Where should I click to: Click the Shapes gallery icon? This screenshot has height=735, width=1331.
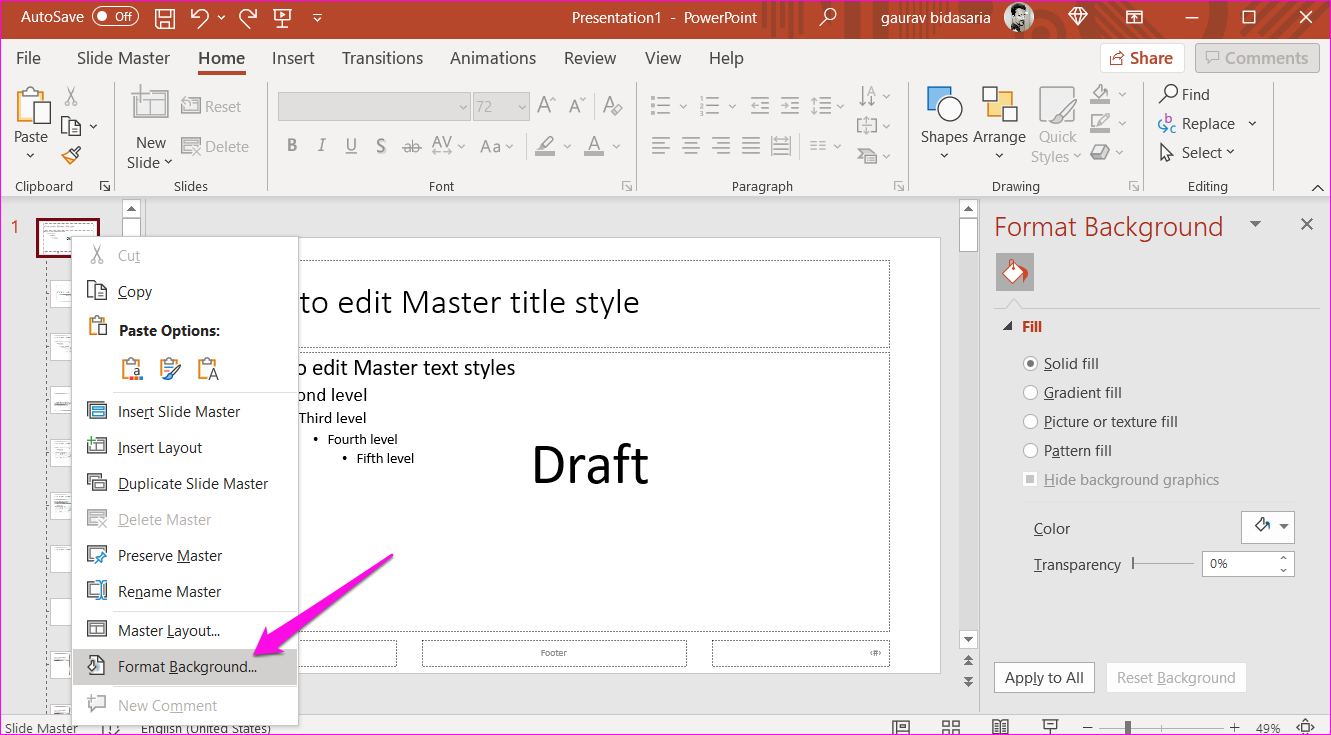[x=944, y=104]
